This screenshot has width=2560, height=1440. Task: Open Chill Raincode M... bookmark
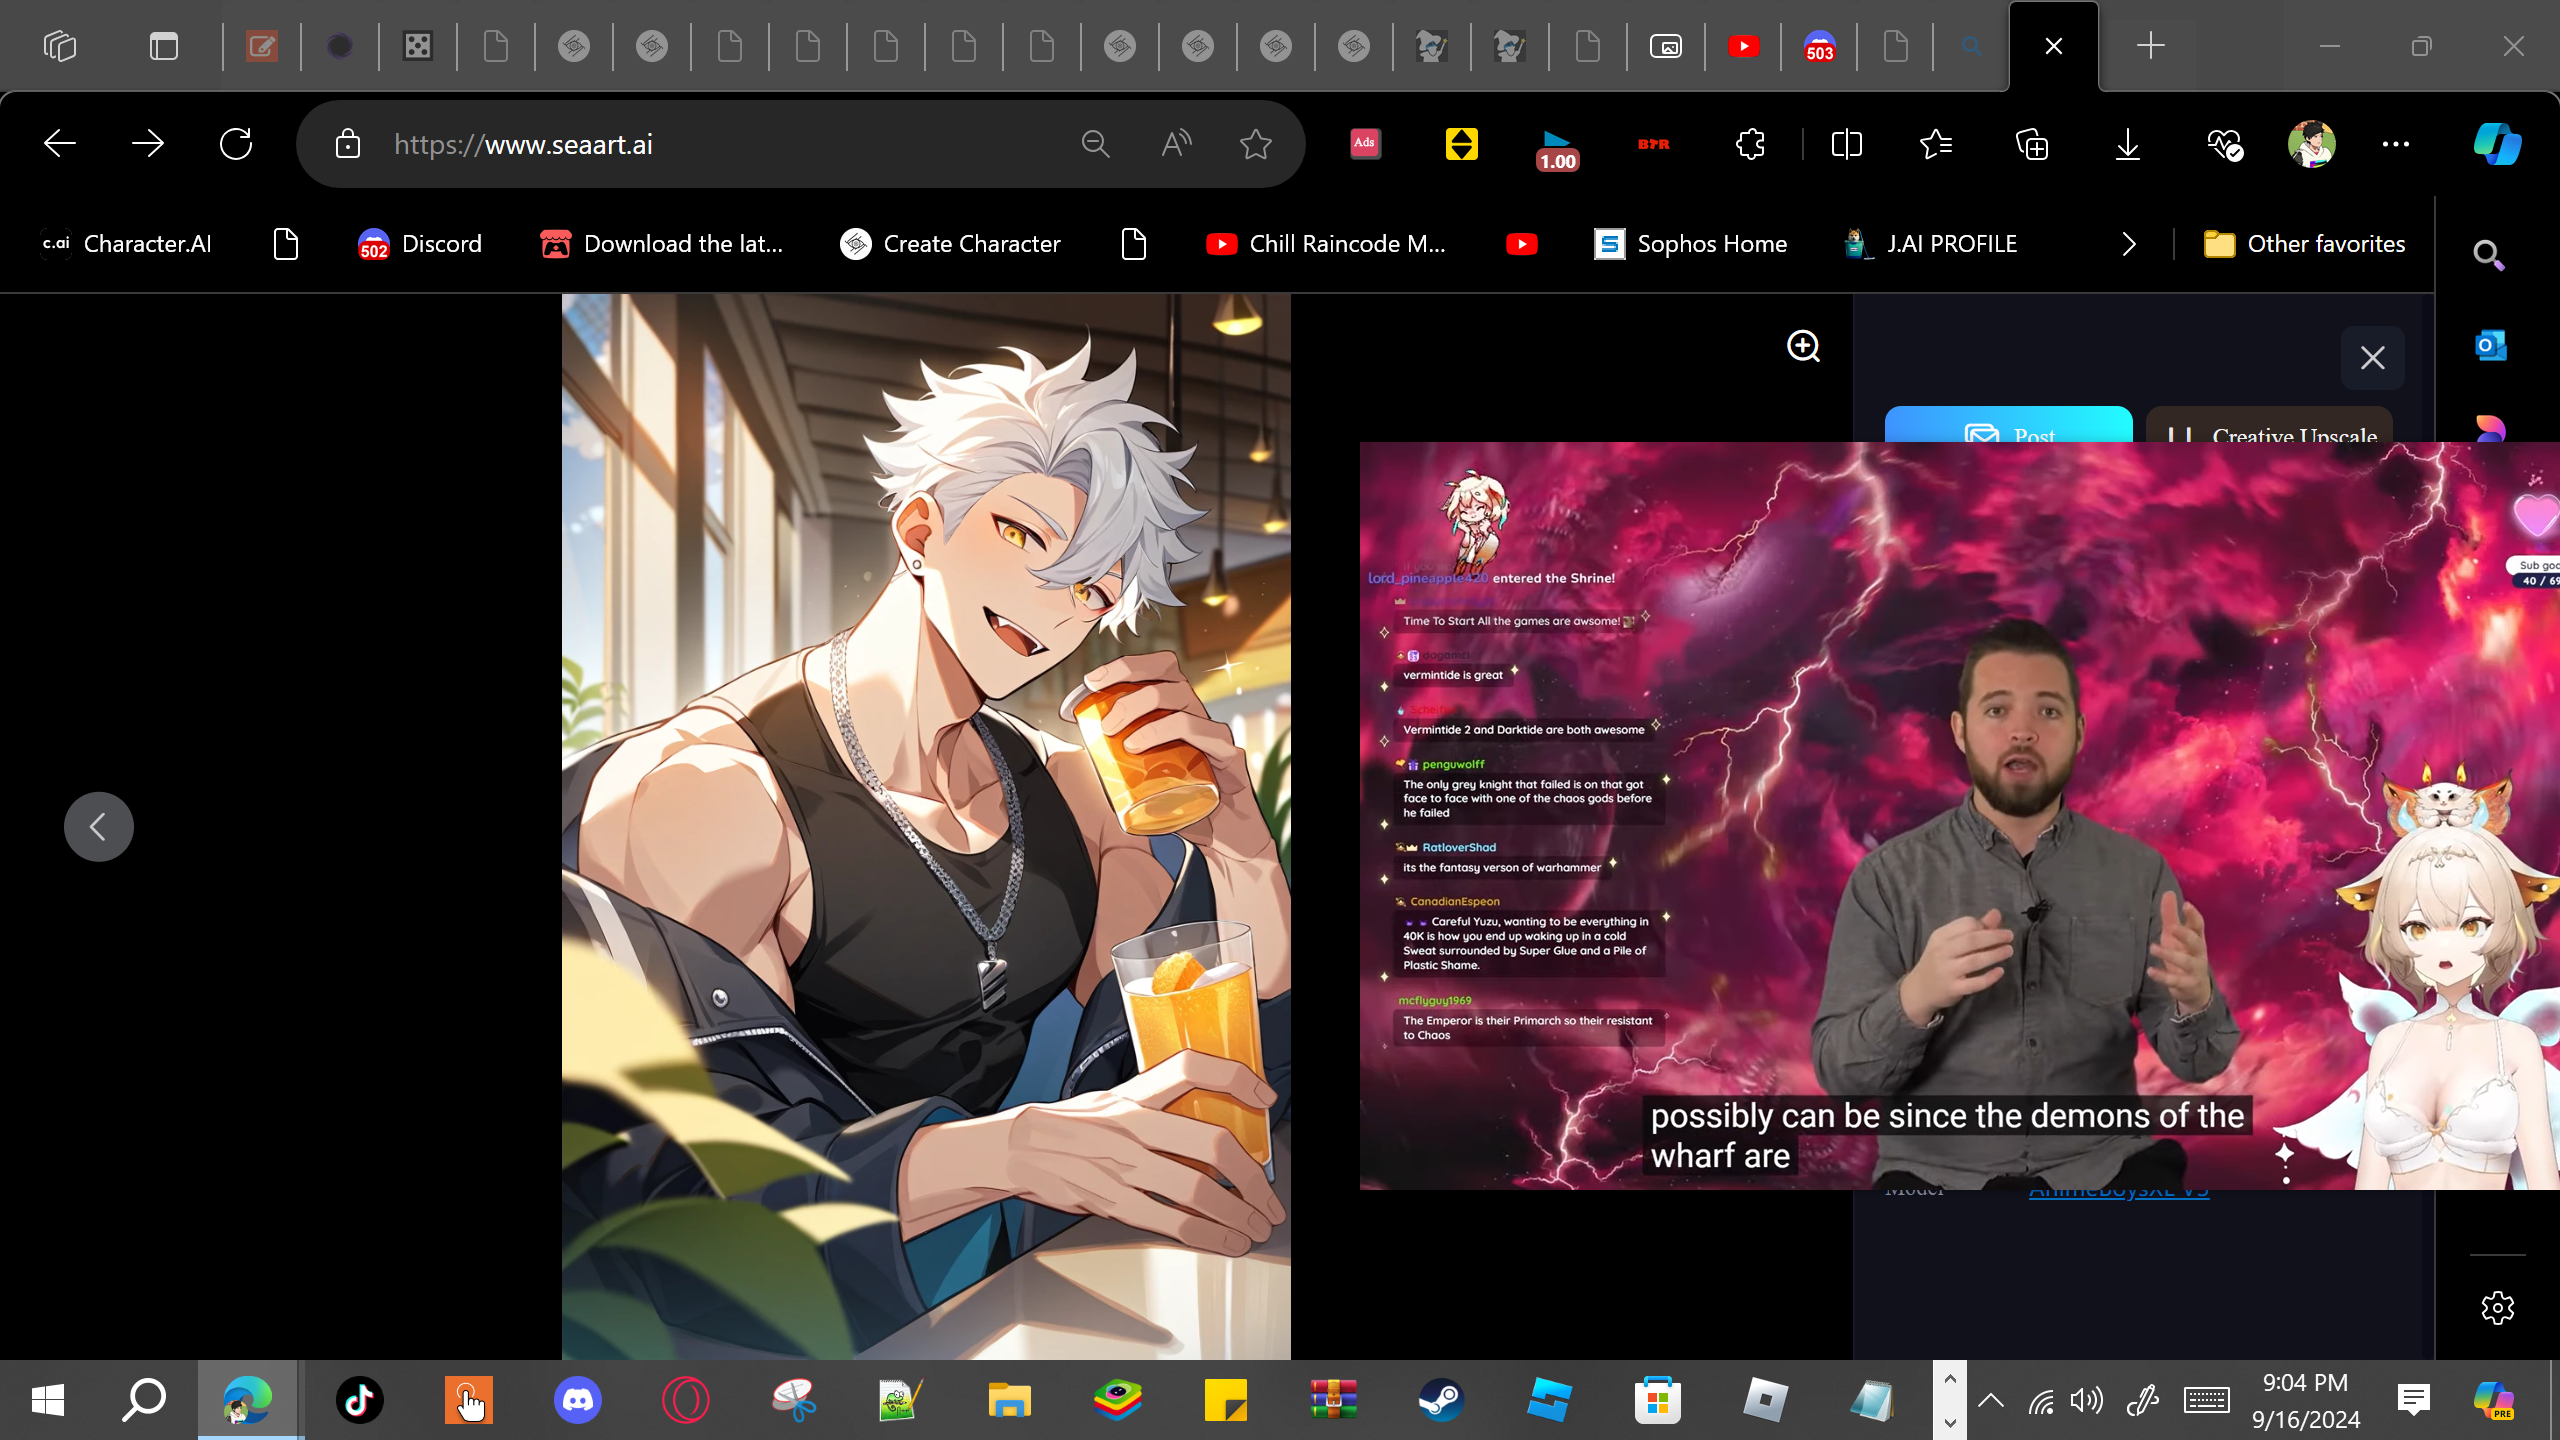(x=1325, y=244)
